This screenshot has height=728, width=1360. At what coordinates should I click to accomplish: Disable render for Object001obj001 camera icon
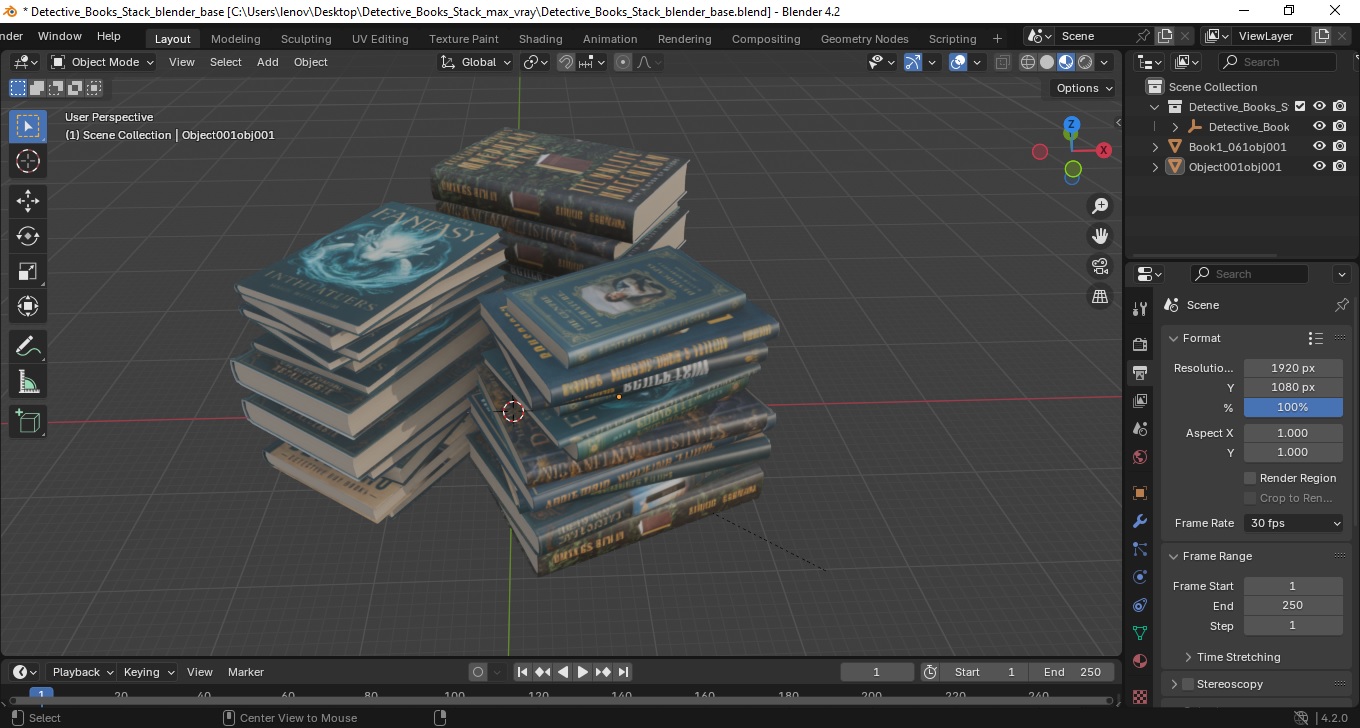1340,167
